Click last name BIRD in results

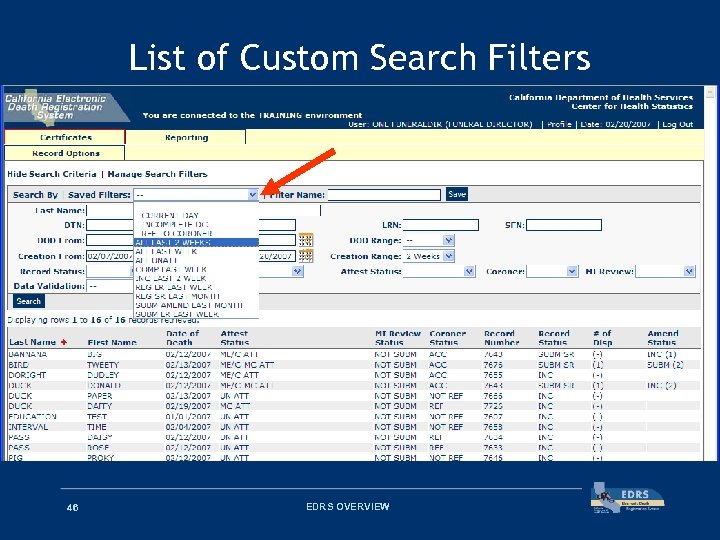coord(19,365)
